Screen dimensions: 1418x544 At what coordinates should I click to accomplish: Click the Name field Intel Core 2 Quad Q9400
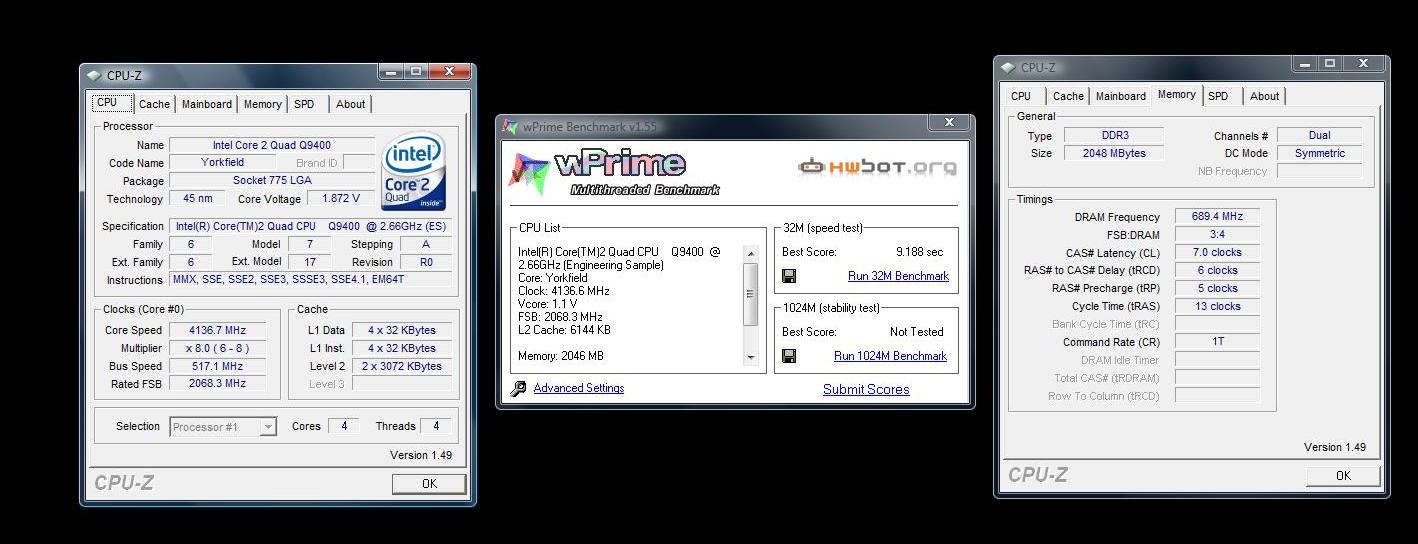(272, 145)
